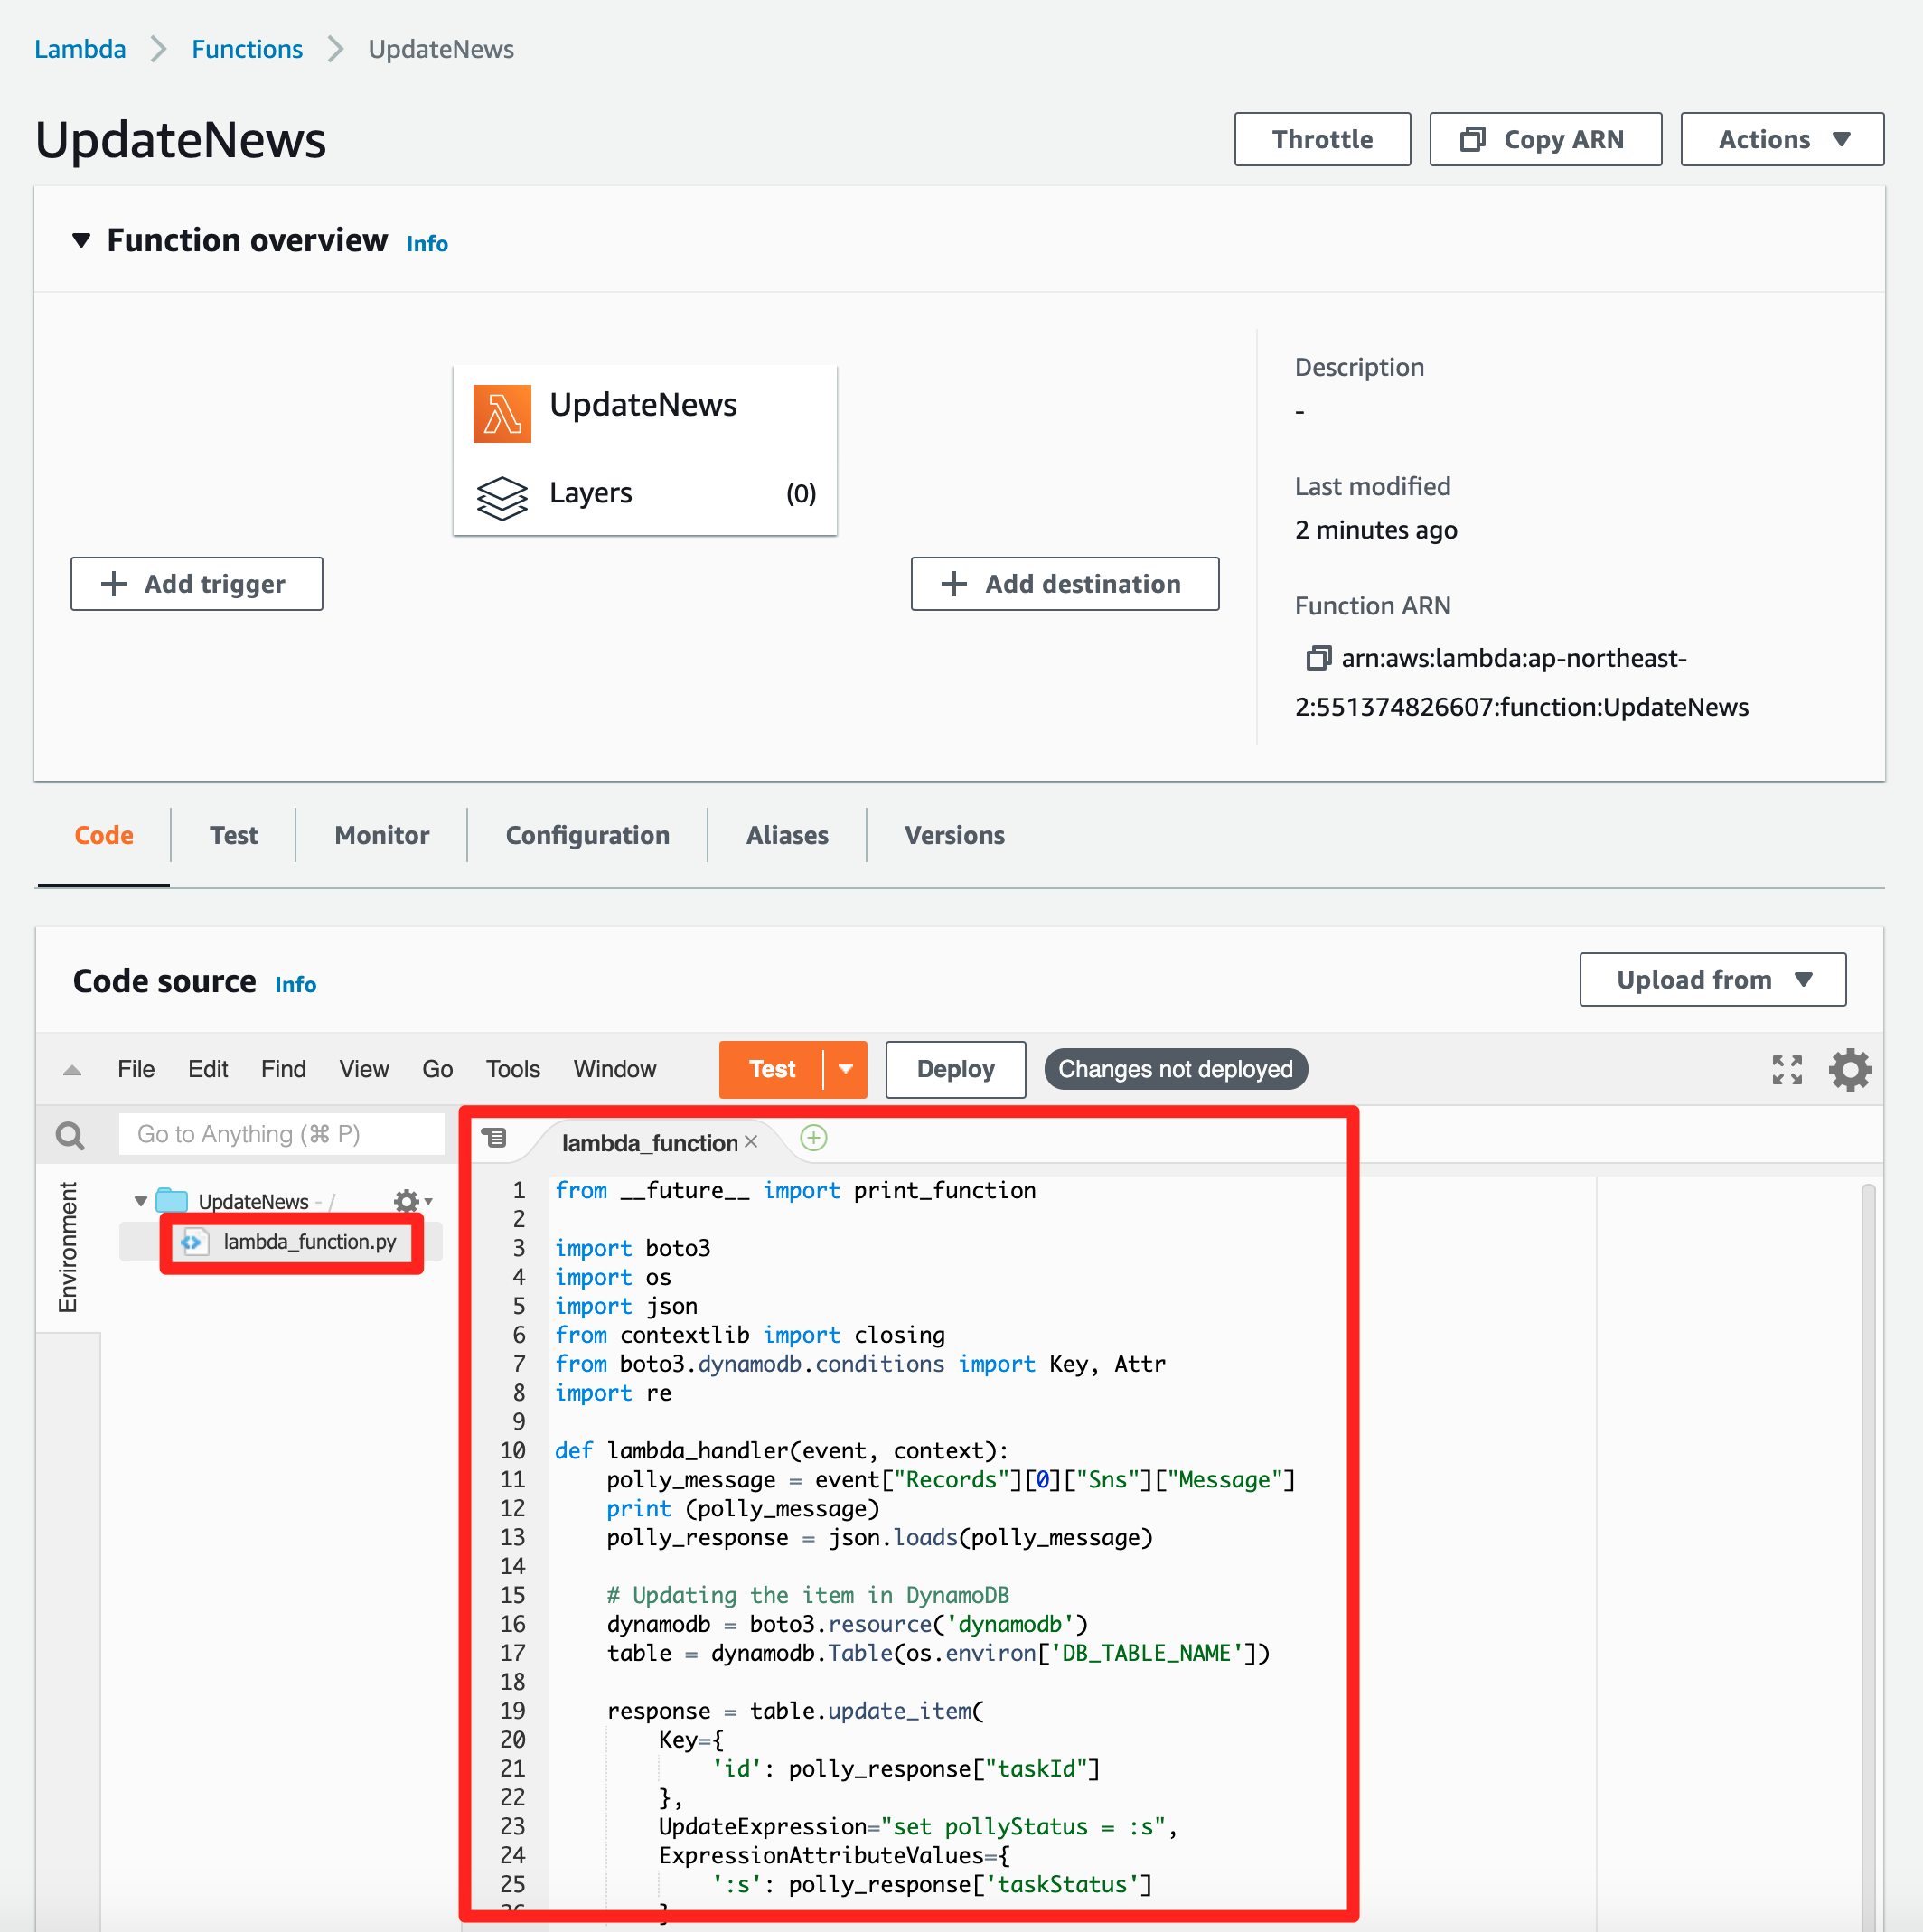Open the Lambda breadcrumb link

pos(80,49)
